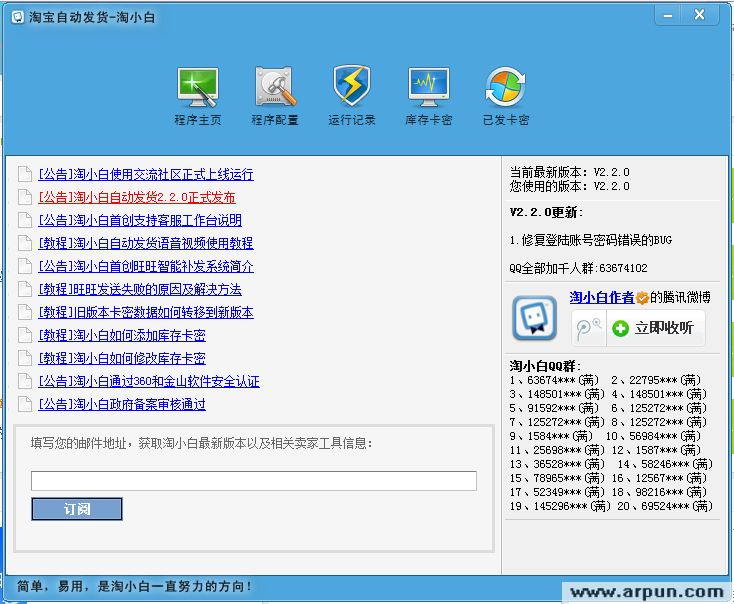Click the V2.2.0更新 heading

tap(546, 212)
